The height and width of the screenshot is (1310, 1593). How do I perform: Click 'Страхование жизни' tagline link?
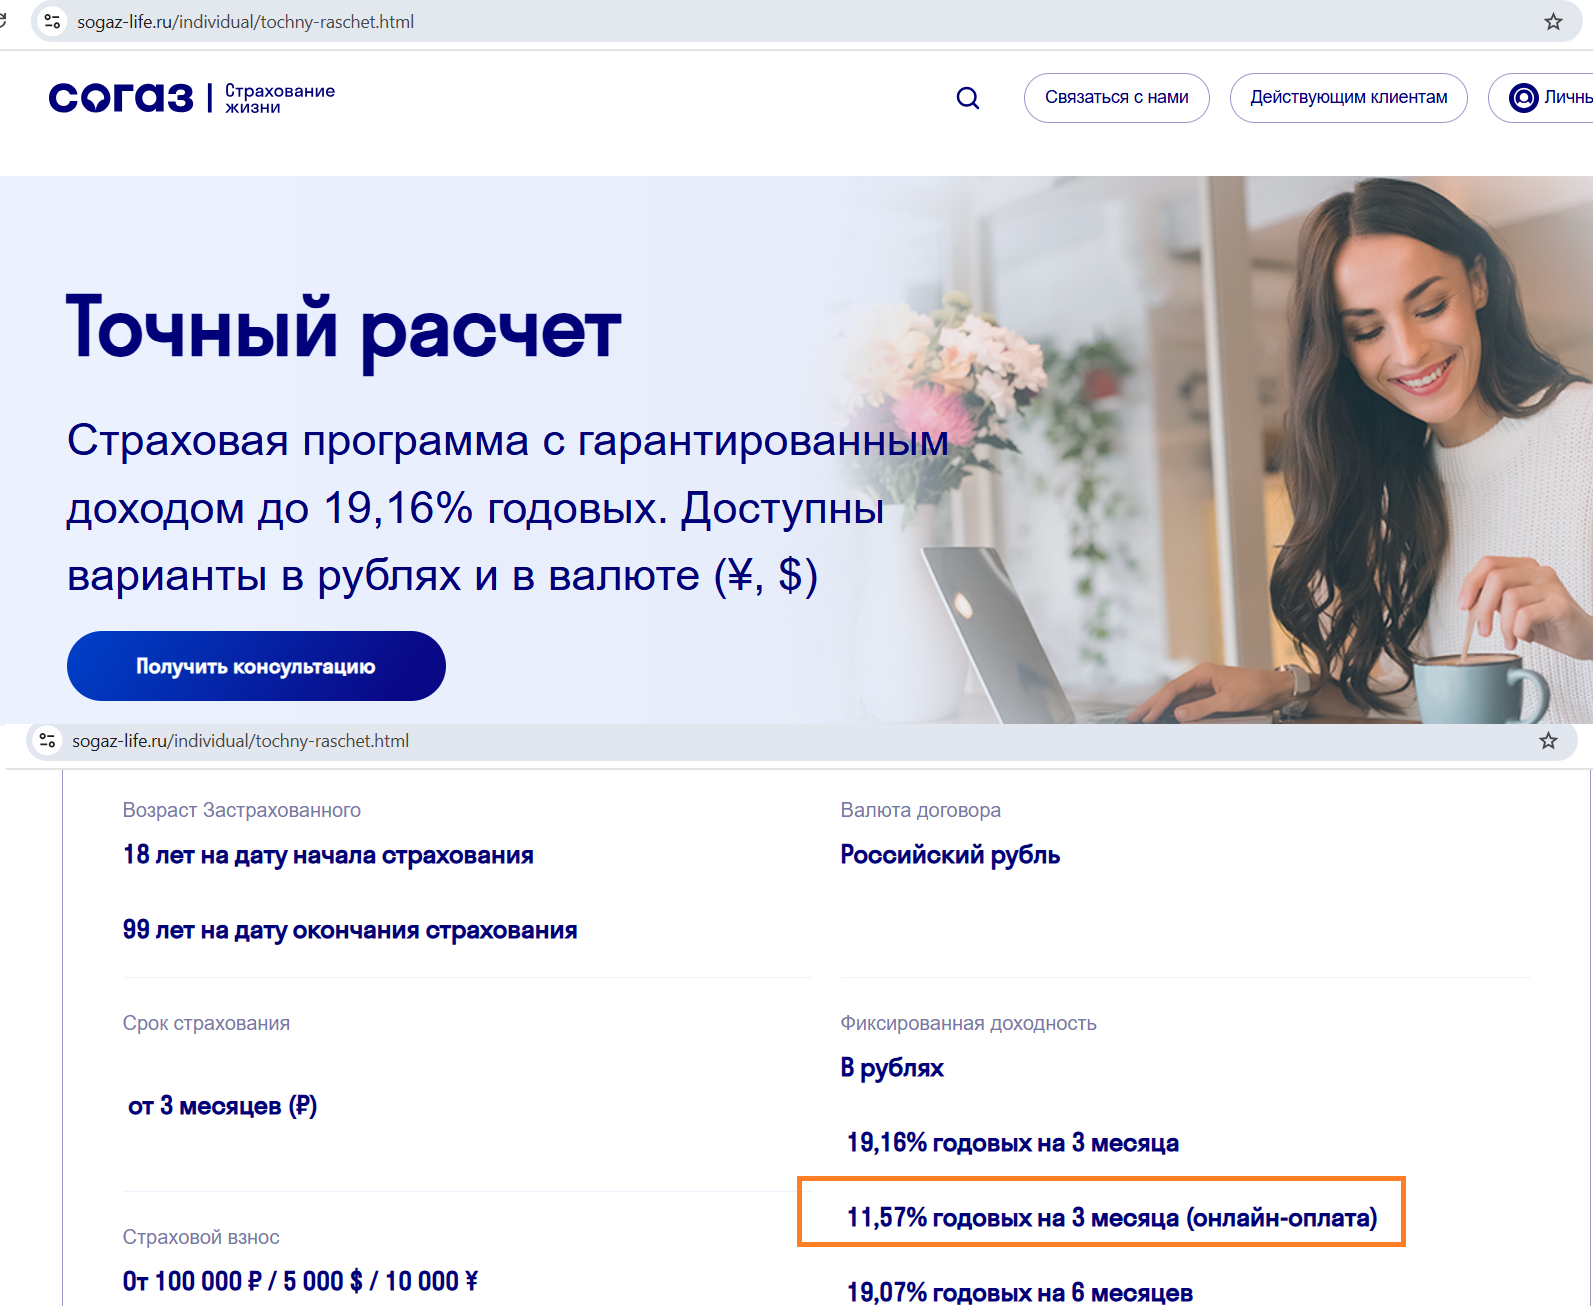coord(280,98)
